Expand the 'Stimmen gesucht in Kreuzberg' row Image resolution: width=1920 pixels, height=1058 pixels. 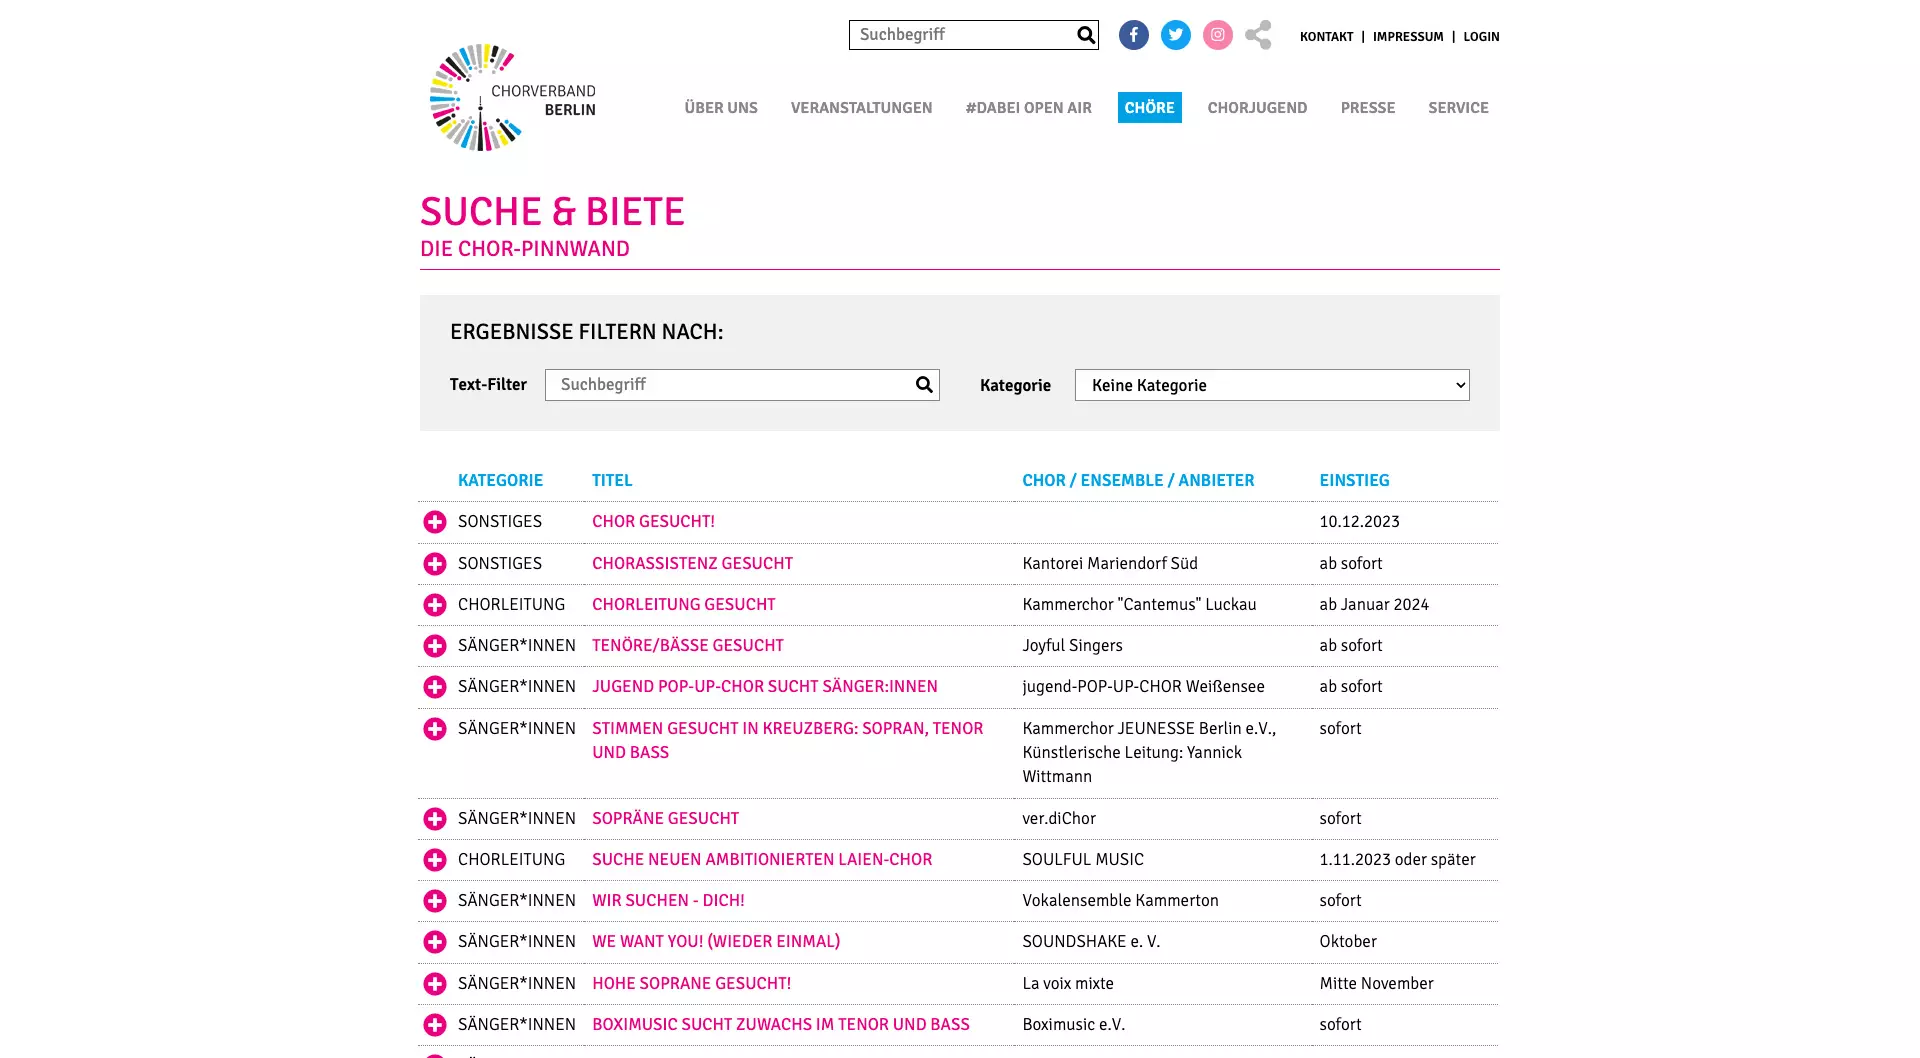[435, 729]
